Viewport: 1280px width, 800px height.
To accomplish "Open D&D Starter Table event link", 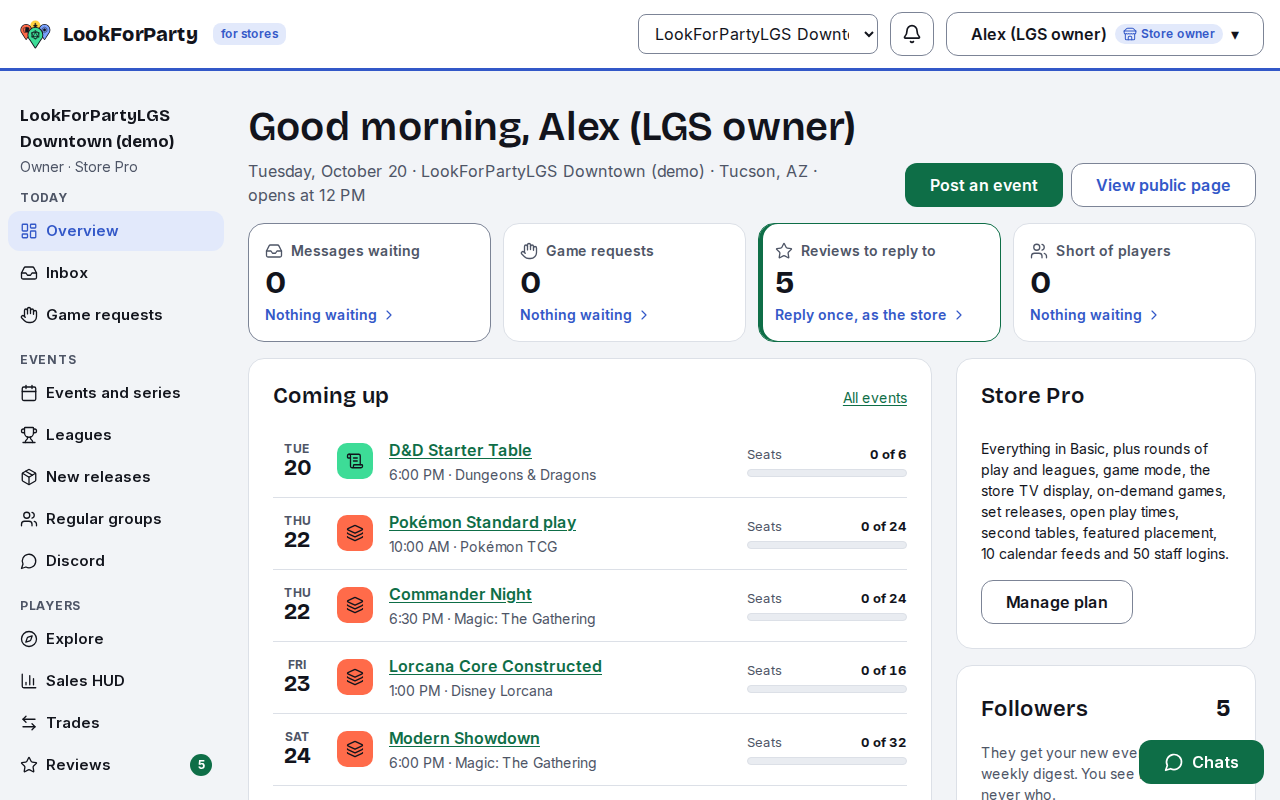I will coord(460,451).
